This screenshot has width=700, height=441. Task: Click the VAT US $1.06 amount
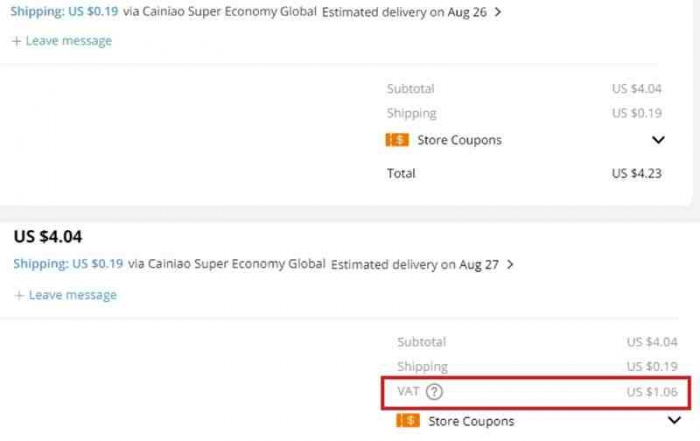652,392
